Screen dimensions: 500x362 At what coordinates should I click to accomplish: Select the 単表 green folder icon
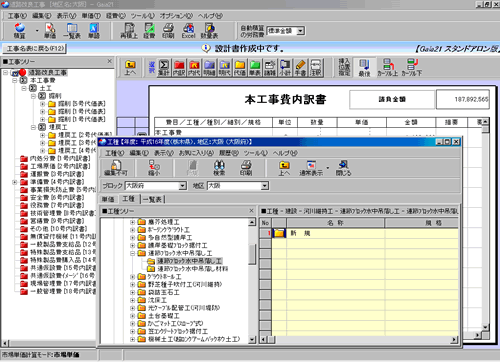pos(255,68)
